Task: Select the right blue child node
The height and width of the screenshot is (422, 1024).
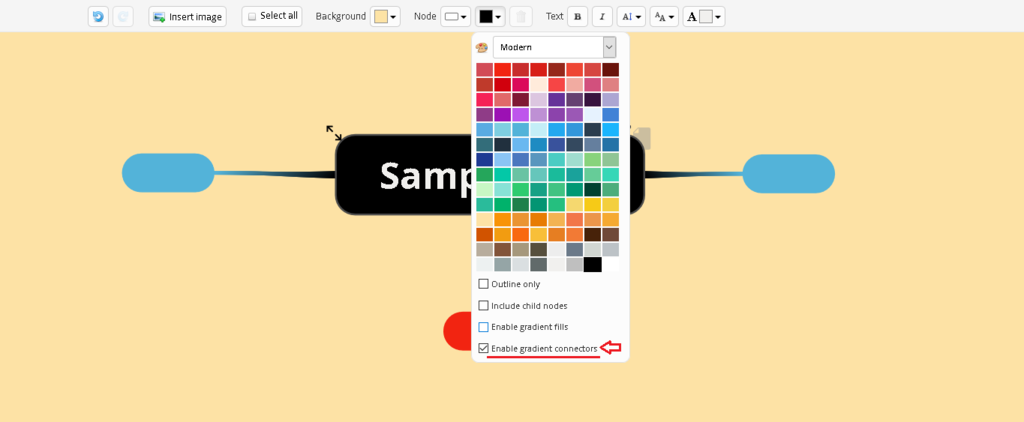Action: point(788,174)
